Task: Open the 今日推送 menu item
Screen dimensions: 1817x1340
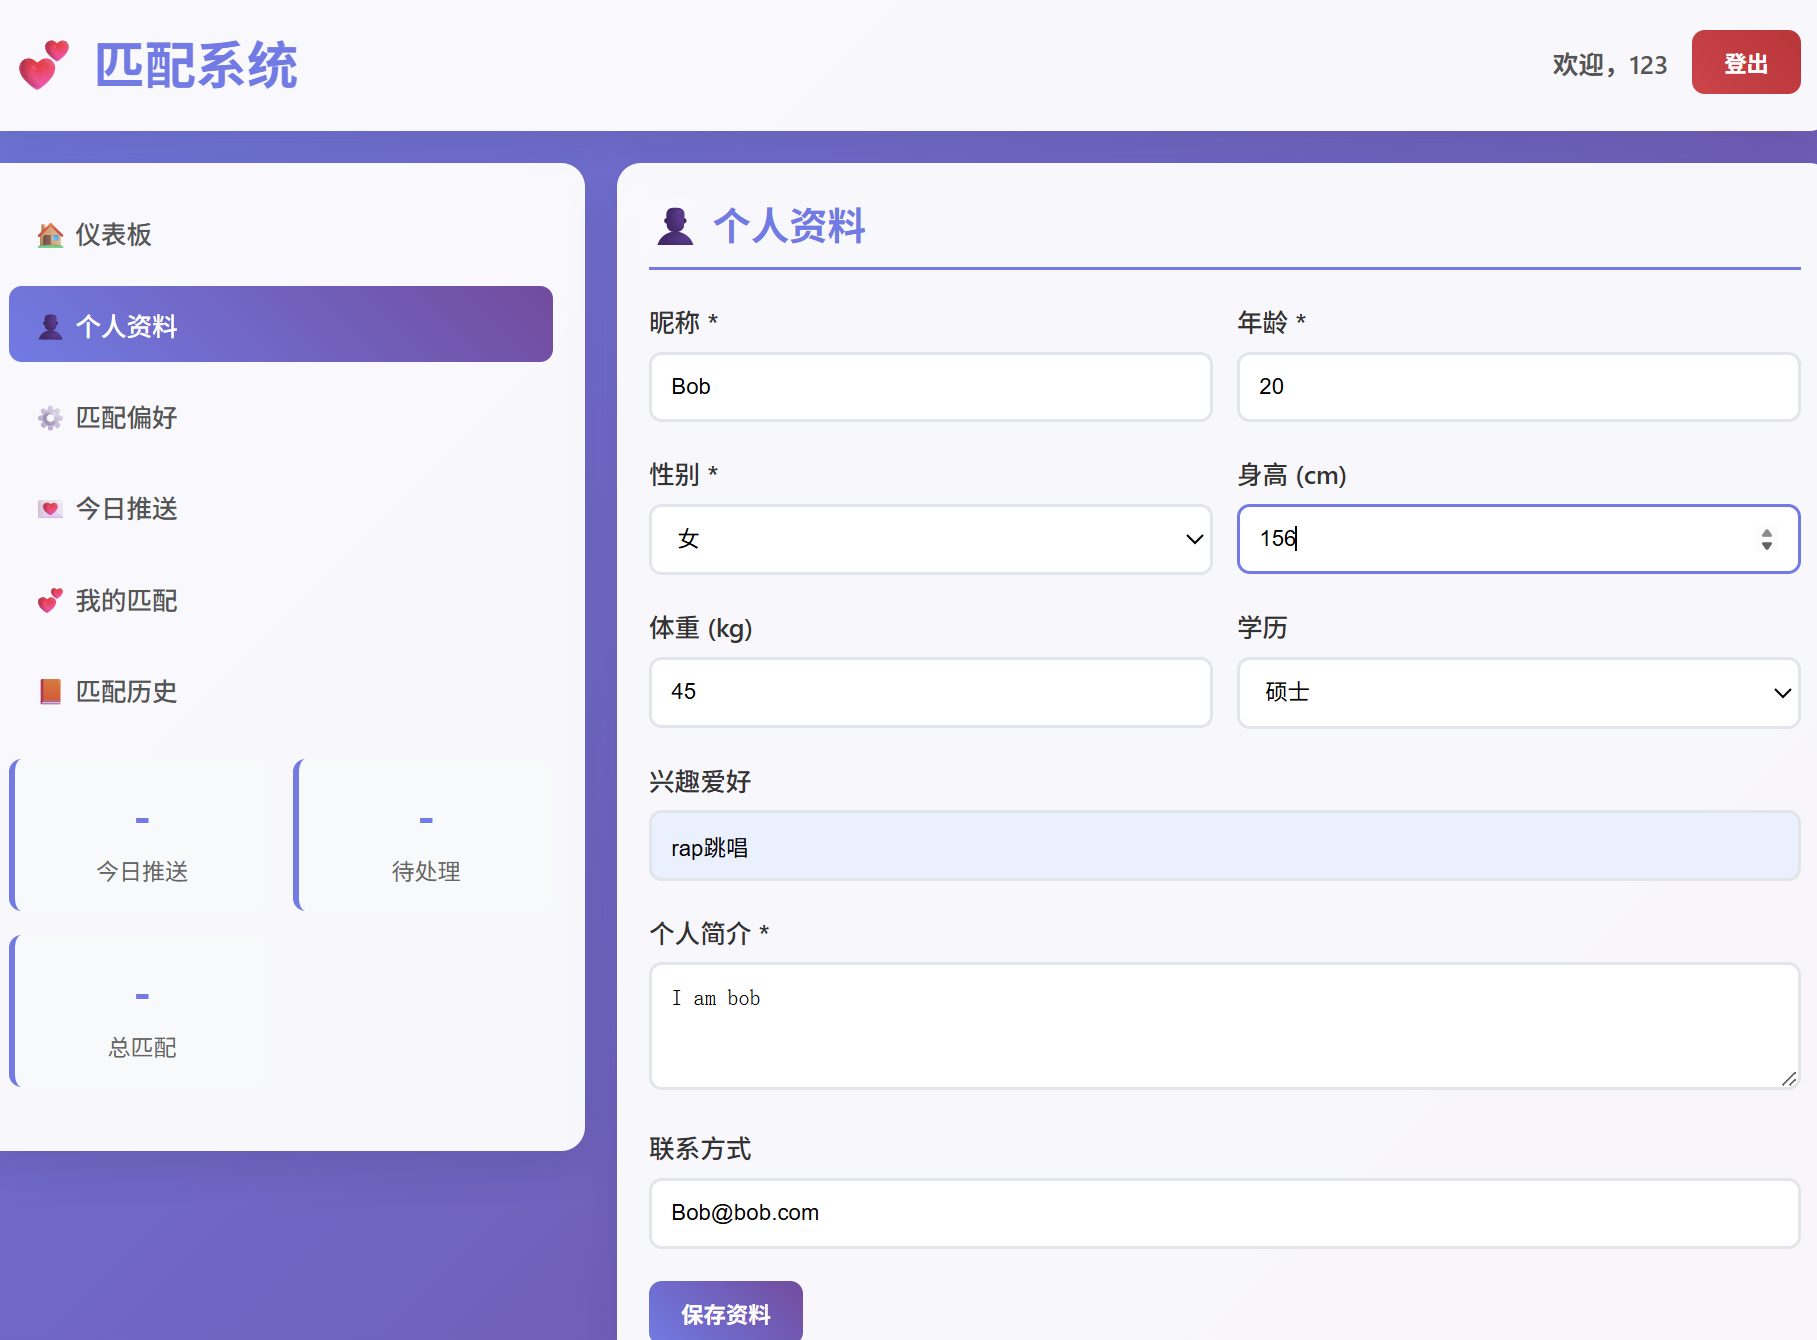Action: tap(281, 508)
